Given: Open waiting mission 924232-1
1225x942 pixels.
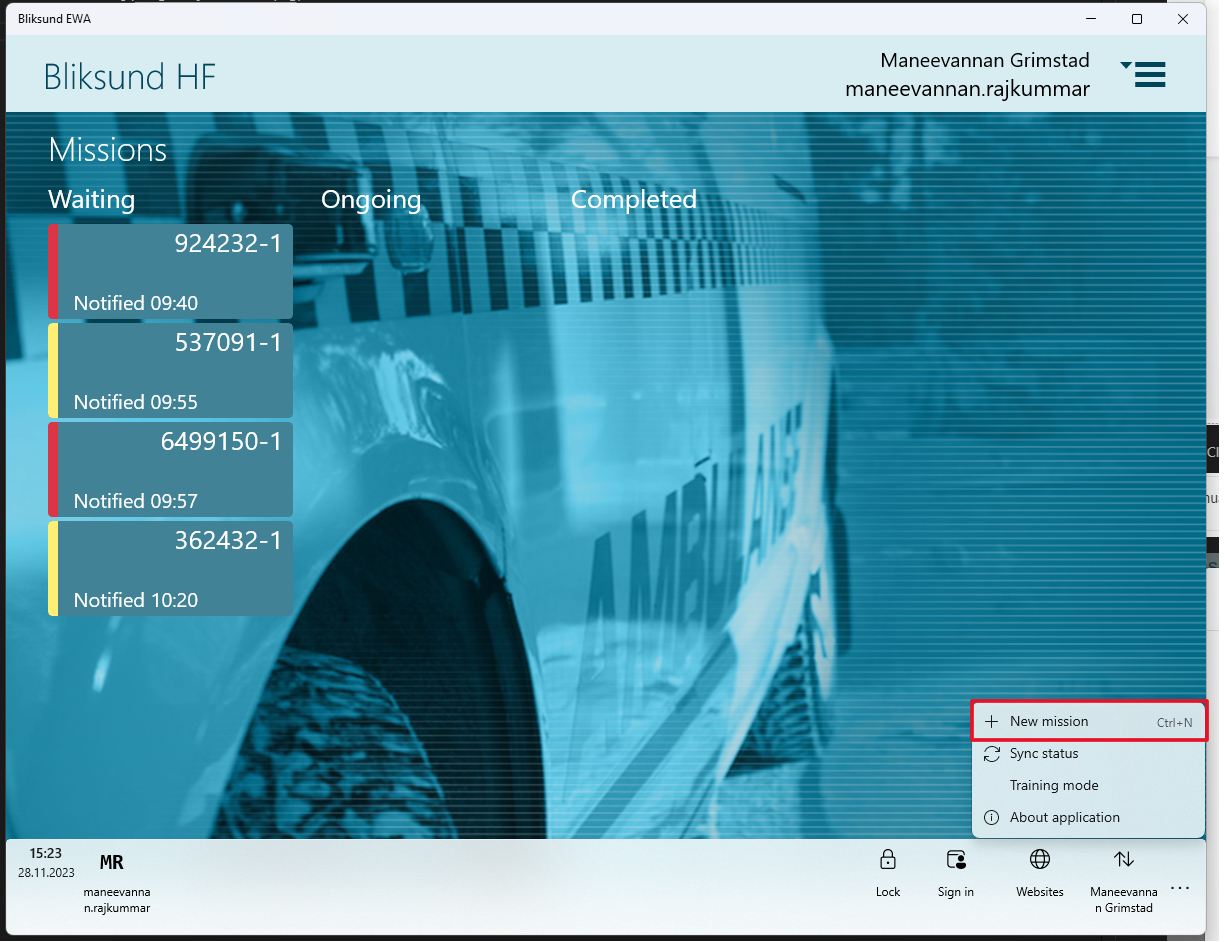Looking at the screenshot, I should point(170,271).
